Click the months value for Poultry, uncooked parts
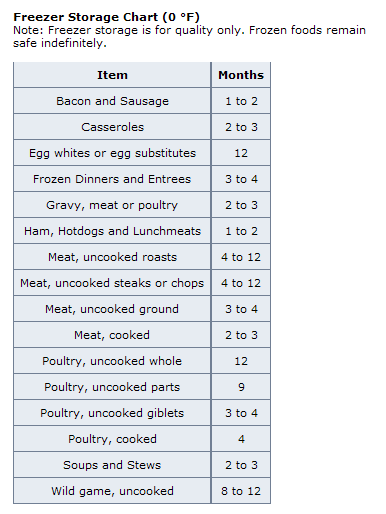The width and height of the screenshot is (386, 514). tap(241, 387)
